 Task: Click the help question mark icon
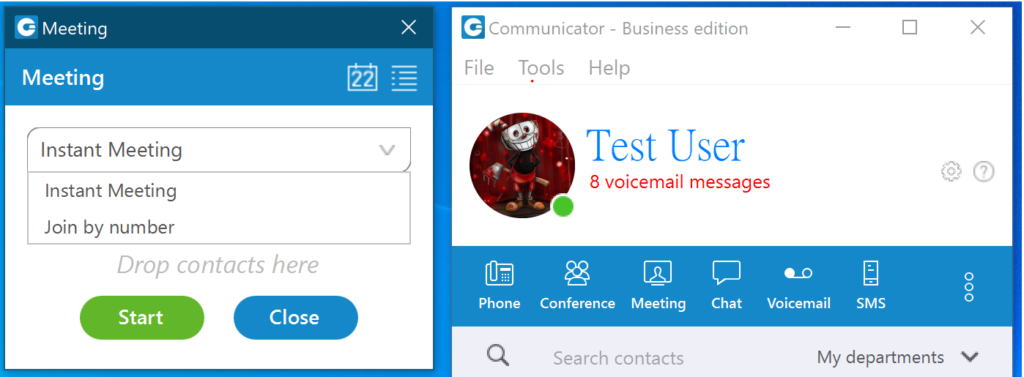(x=984, y=172)
